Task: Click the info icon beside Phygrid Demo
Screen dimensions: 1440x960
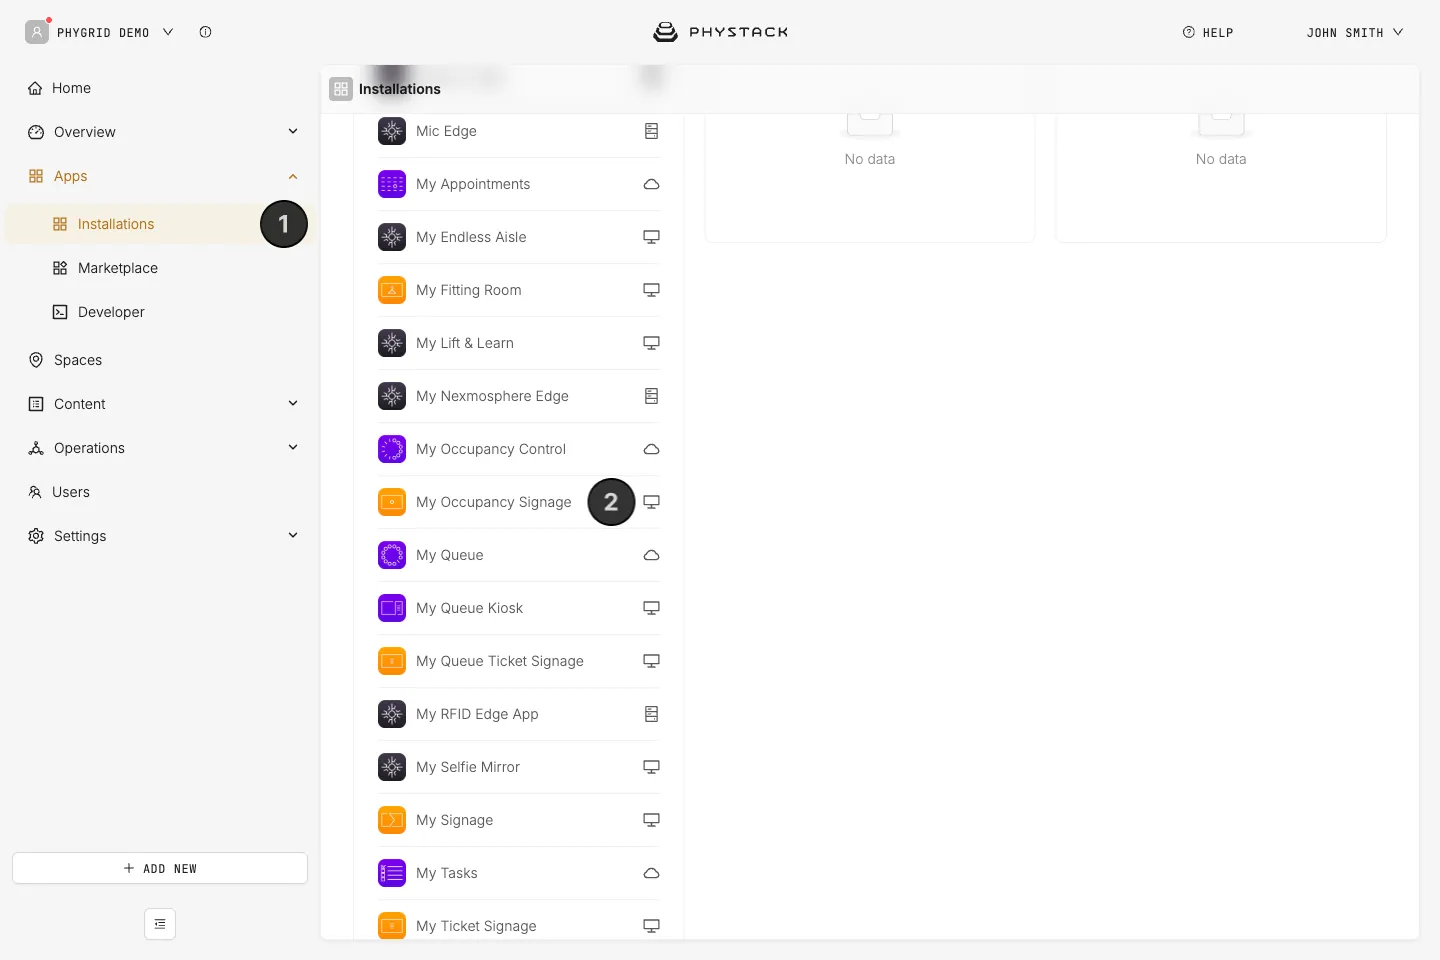Action: click(x=205, y=32)
